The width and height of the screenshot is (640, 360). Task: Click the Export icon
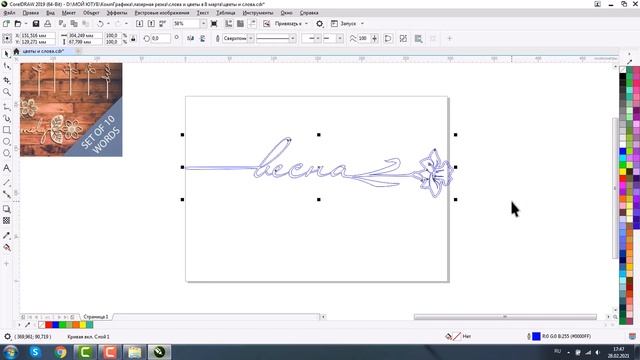151,24
